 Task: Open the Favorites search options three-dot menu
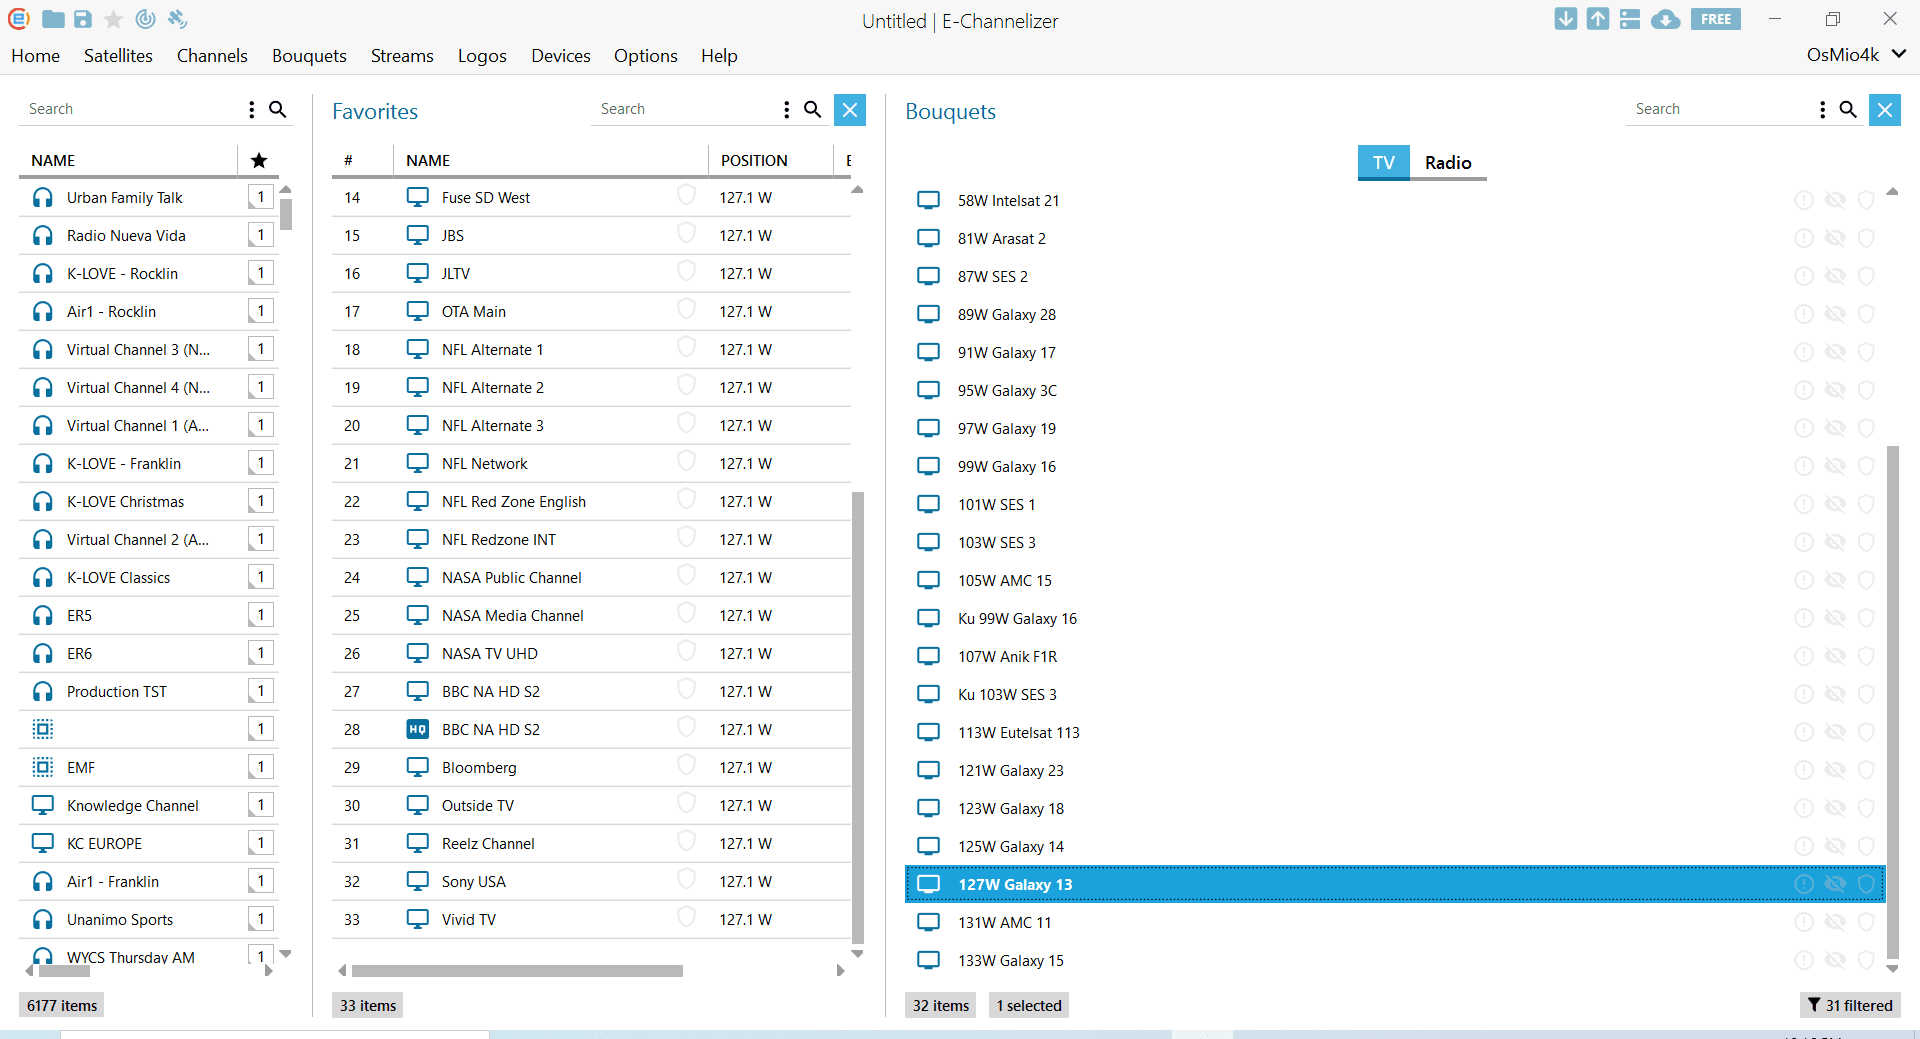[787, 109]
